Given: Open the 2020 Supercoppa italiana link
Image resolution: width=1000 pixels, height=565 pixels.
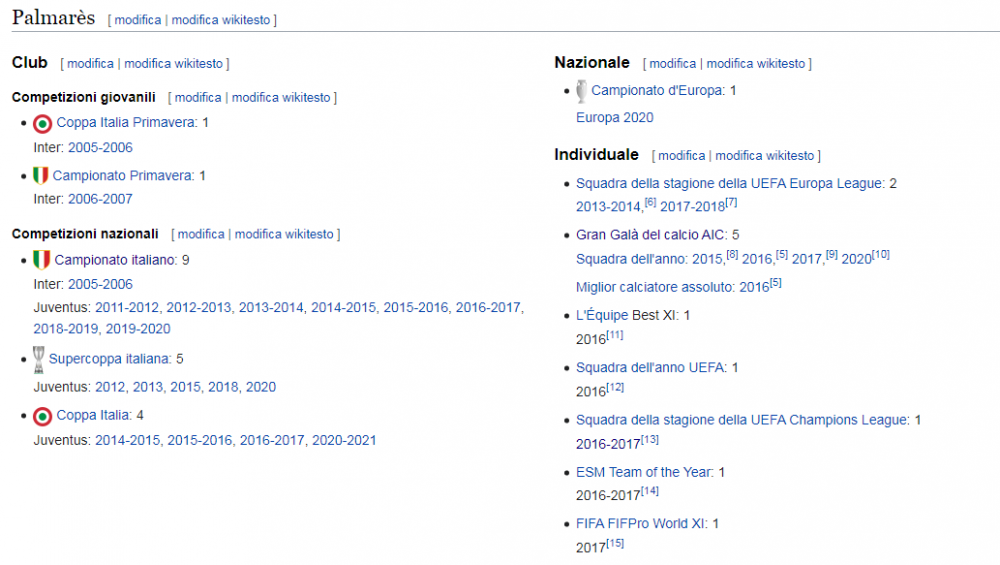Looking at the screenshot, I should pyautogui.click(x=261, y=387).
